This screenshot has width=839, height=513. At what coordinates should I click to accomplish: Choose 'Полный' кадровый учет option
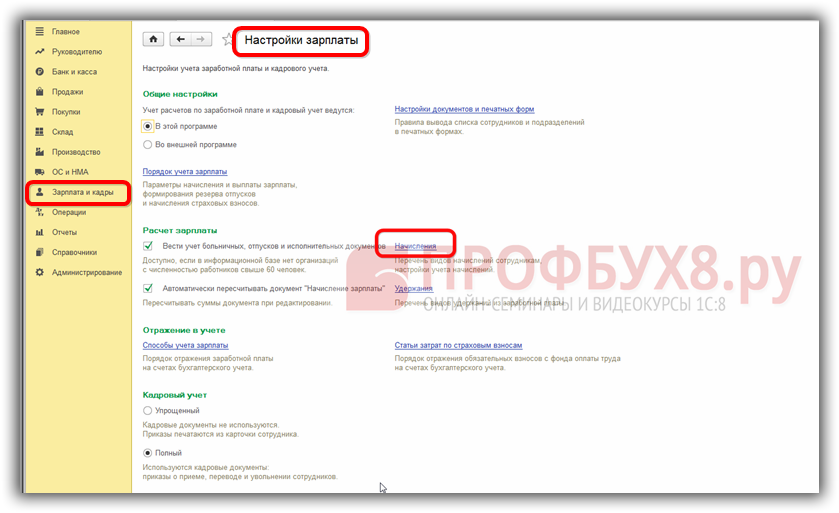[x=148, y=453]
